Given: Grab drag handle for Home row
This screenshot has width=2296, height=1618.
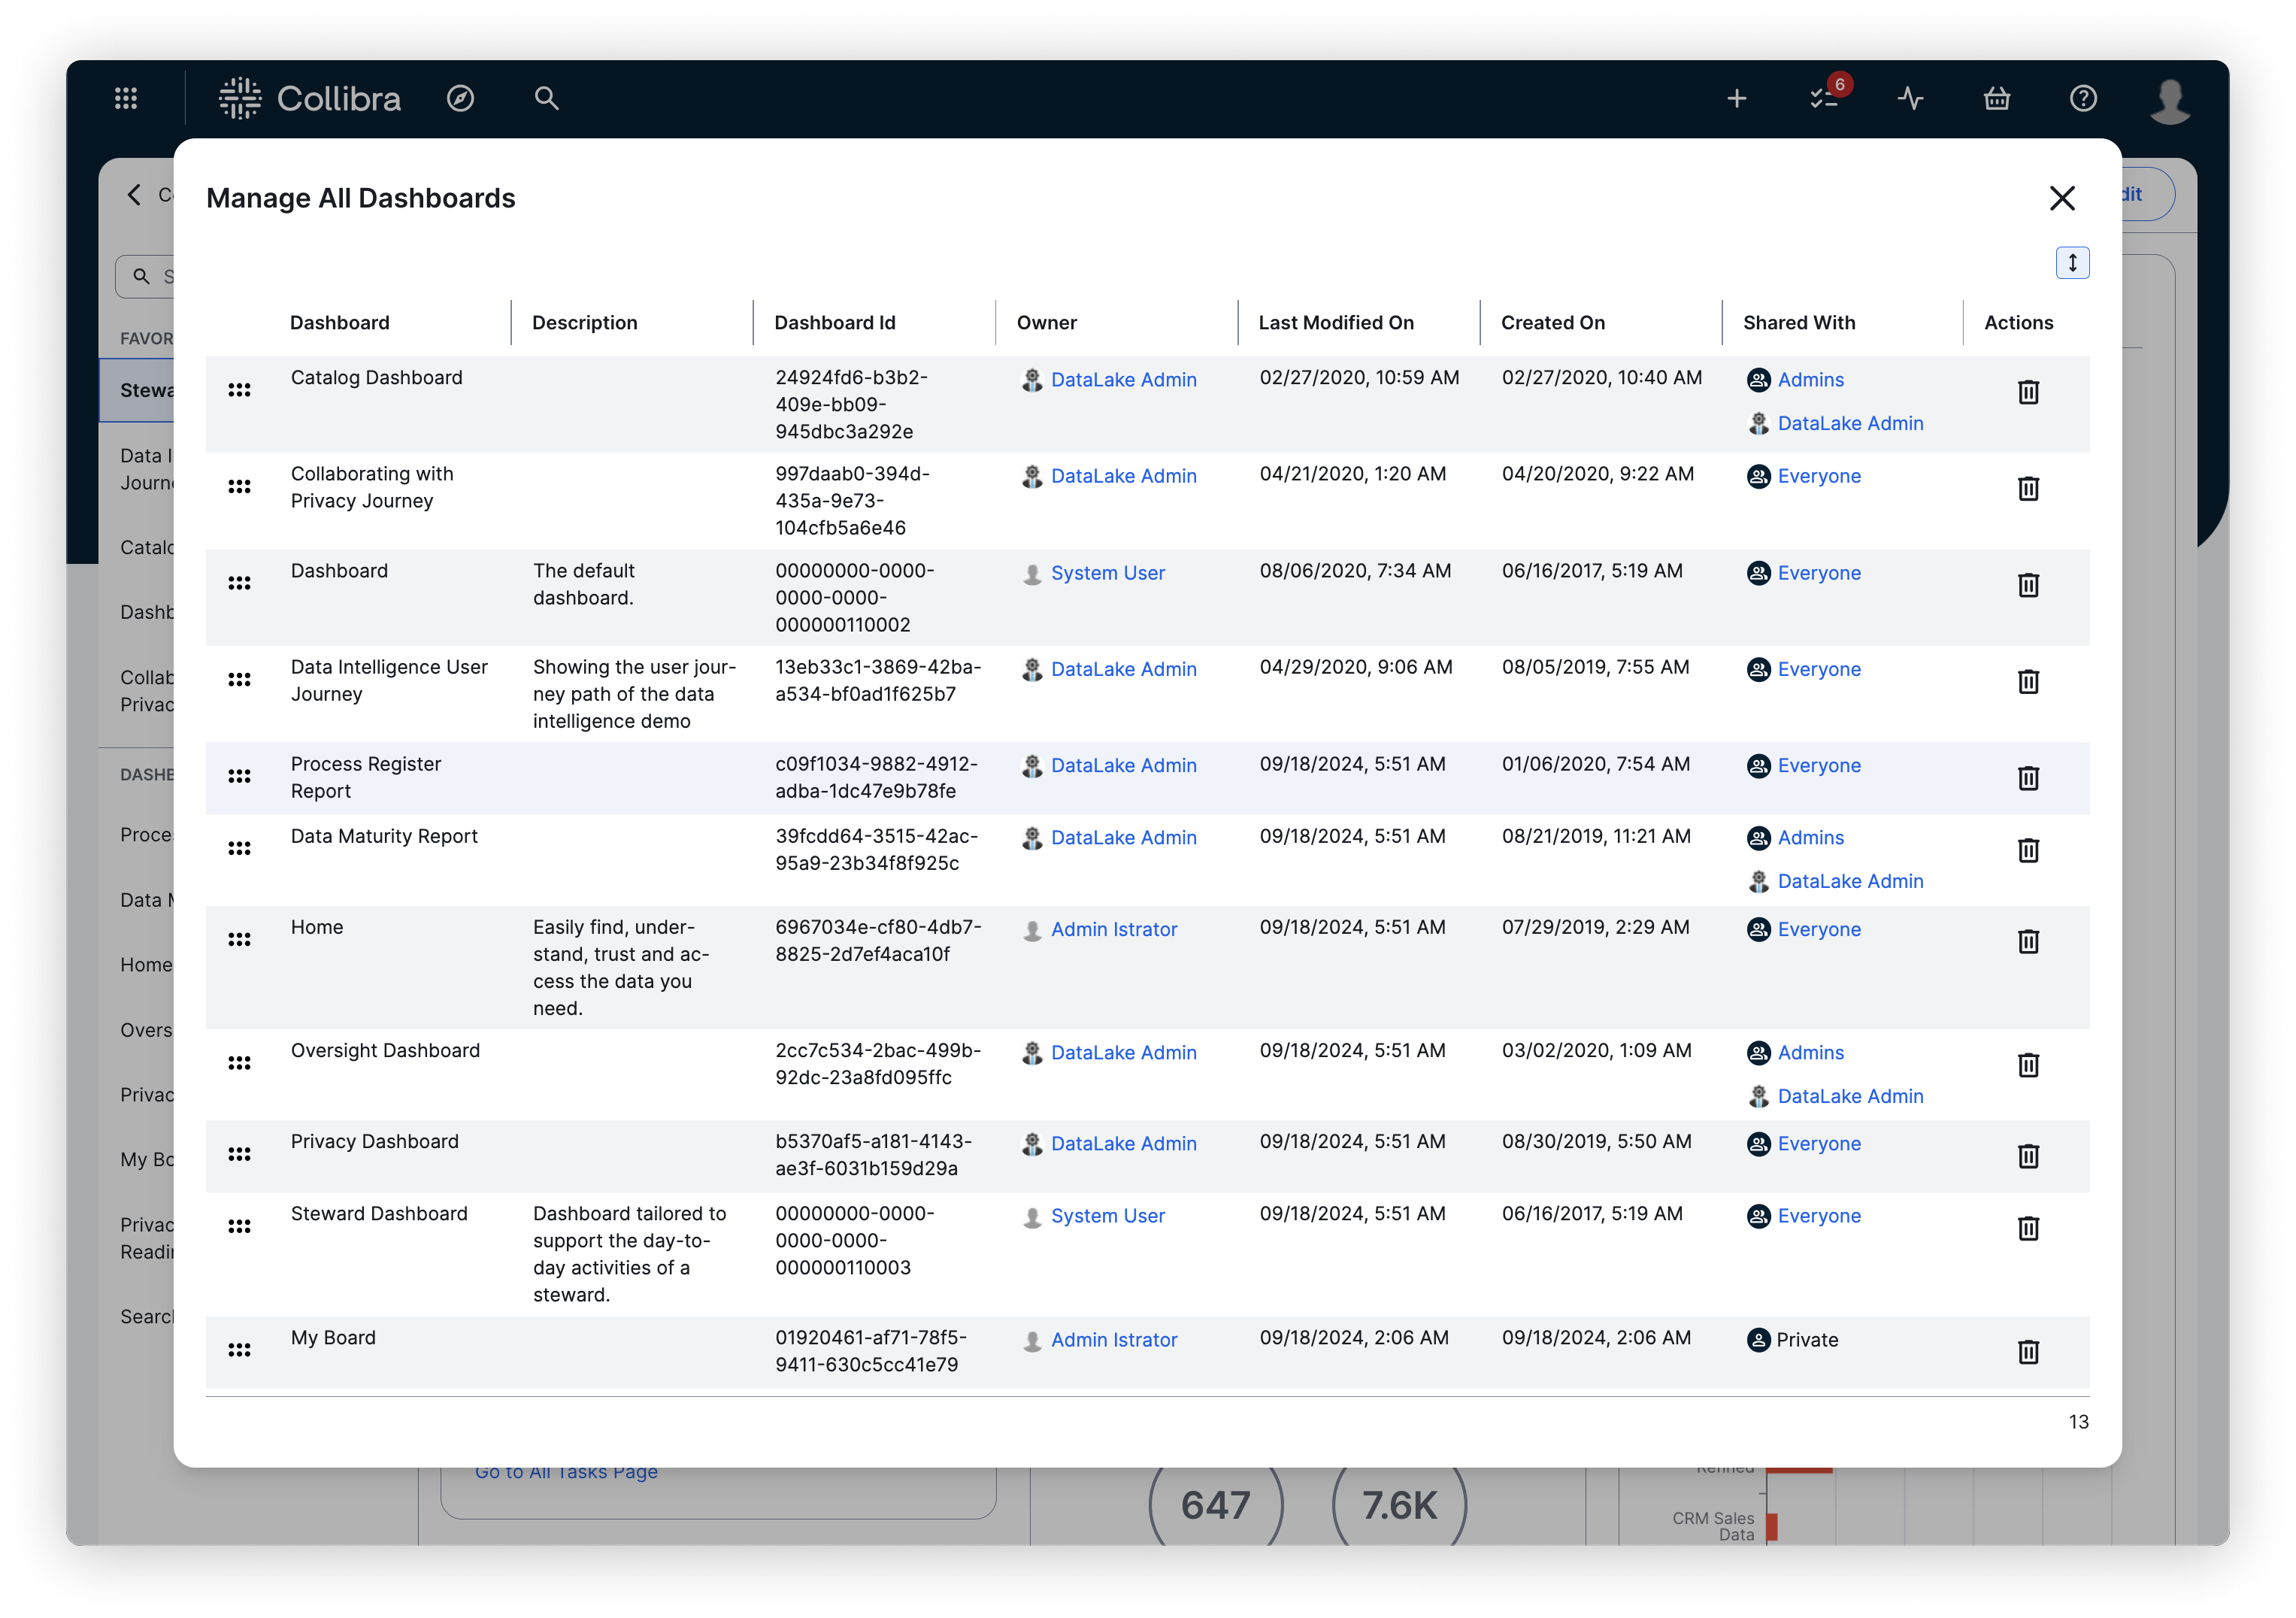Looking at the screenshot, I should tap(239, 939).
